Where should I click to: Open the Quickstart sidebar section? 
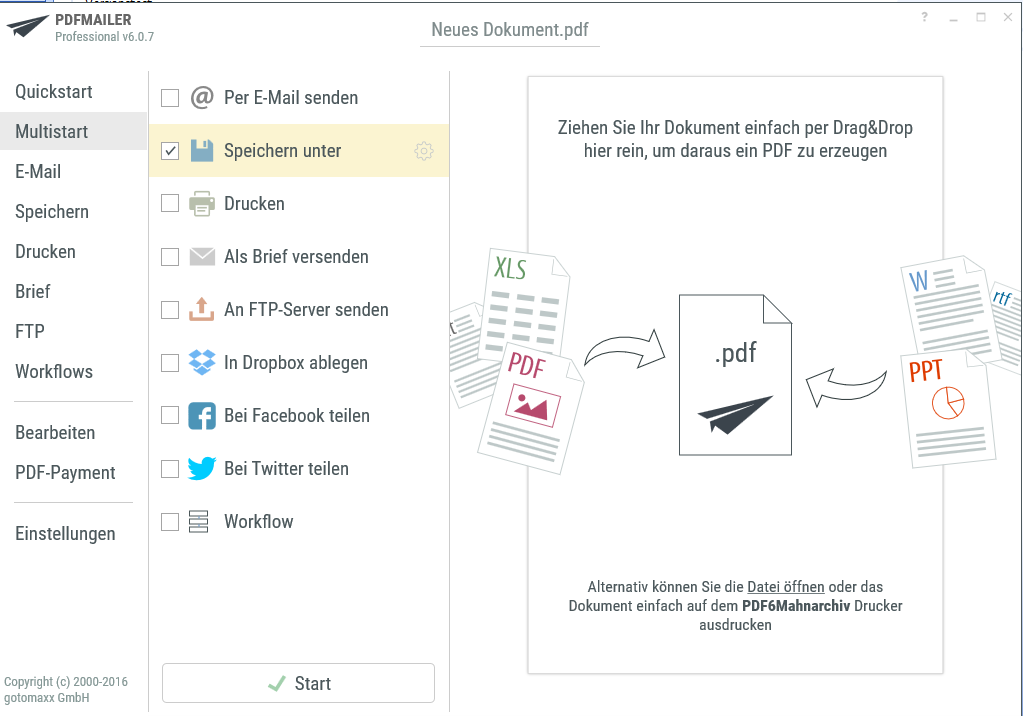[x=54, y=92]
